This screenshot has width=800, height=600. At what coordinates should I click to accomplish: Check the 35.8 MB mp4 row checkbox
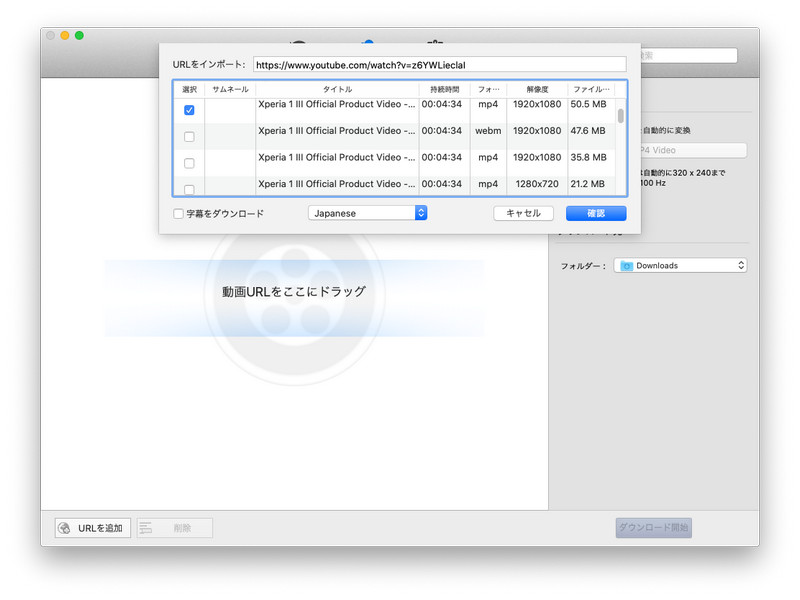[x=189, y=163]
